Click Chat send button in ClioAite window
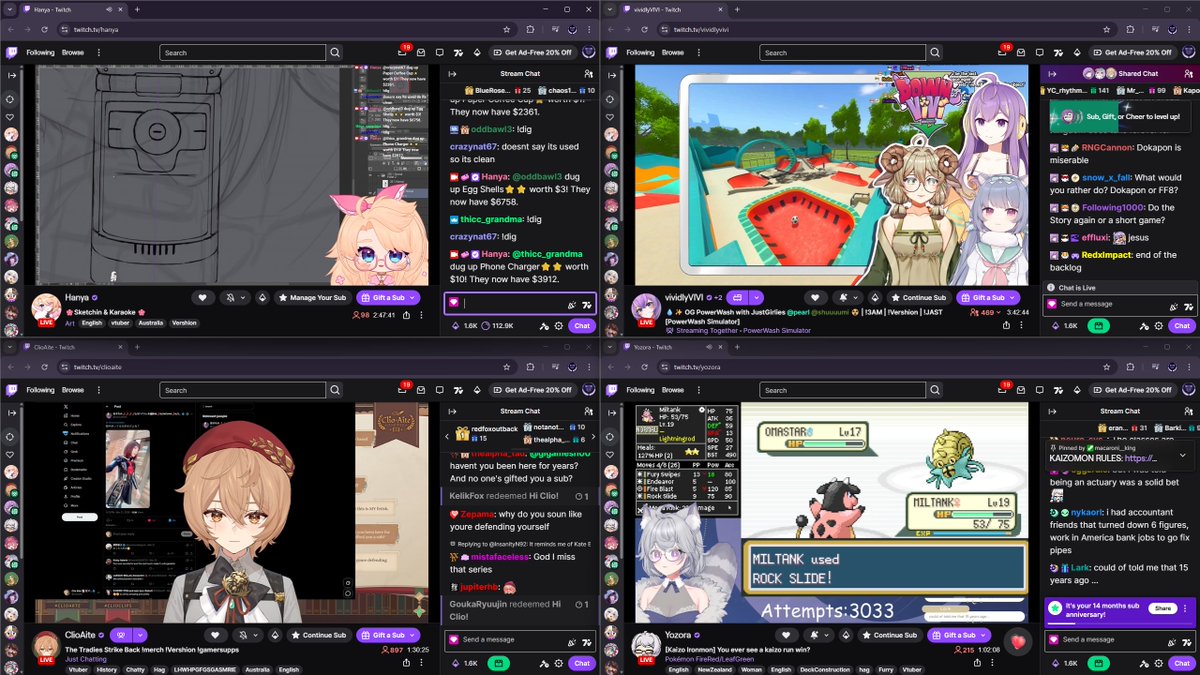Screen dimensions: 1200x675 582,663
